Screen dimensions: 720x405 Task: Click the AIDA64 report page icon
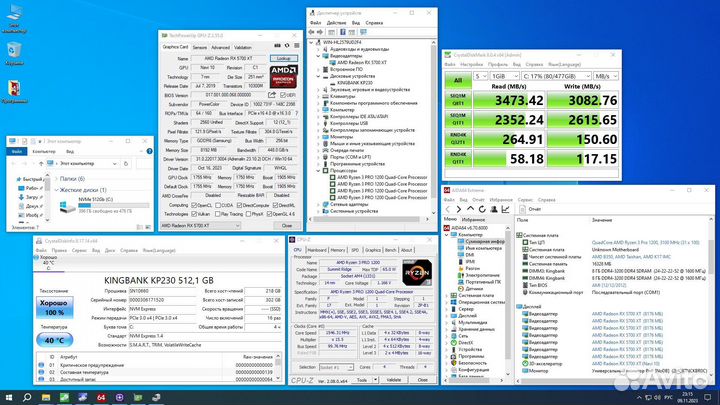(522, 209)
